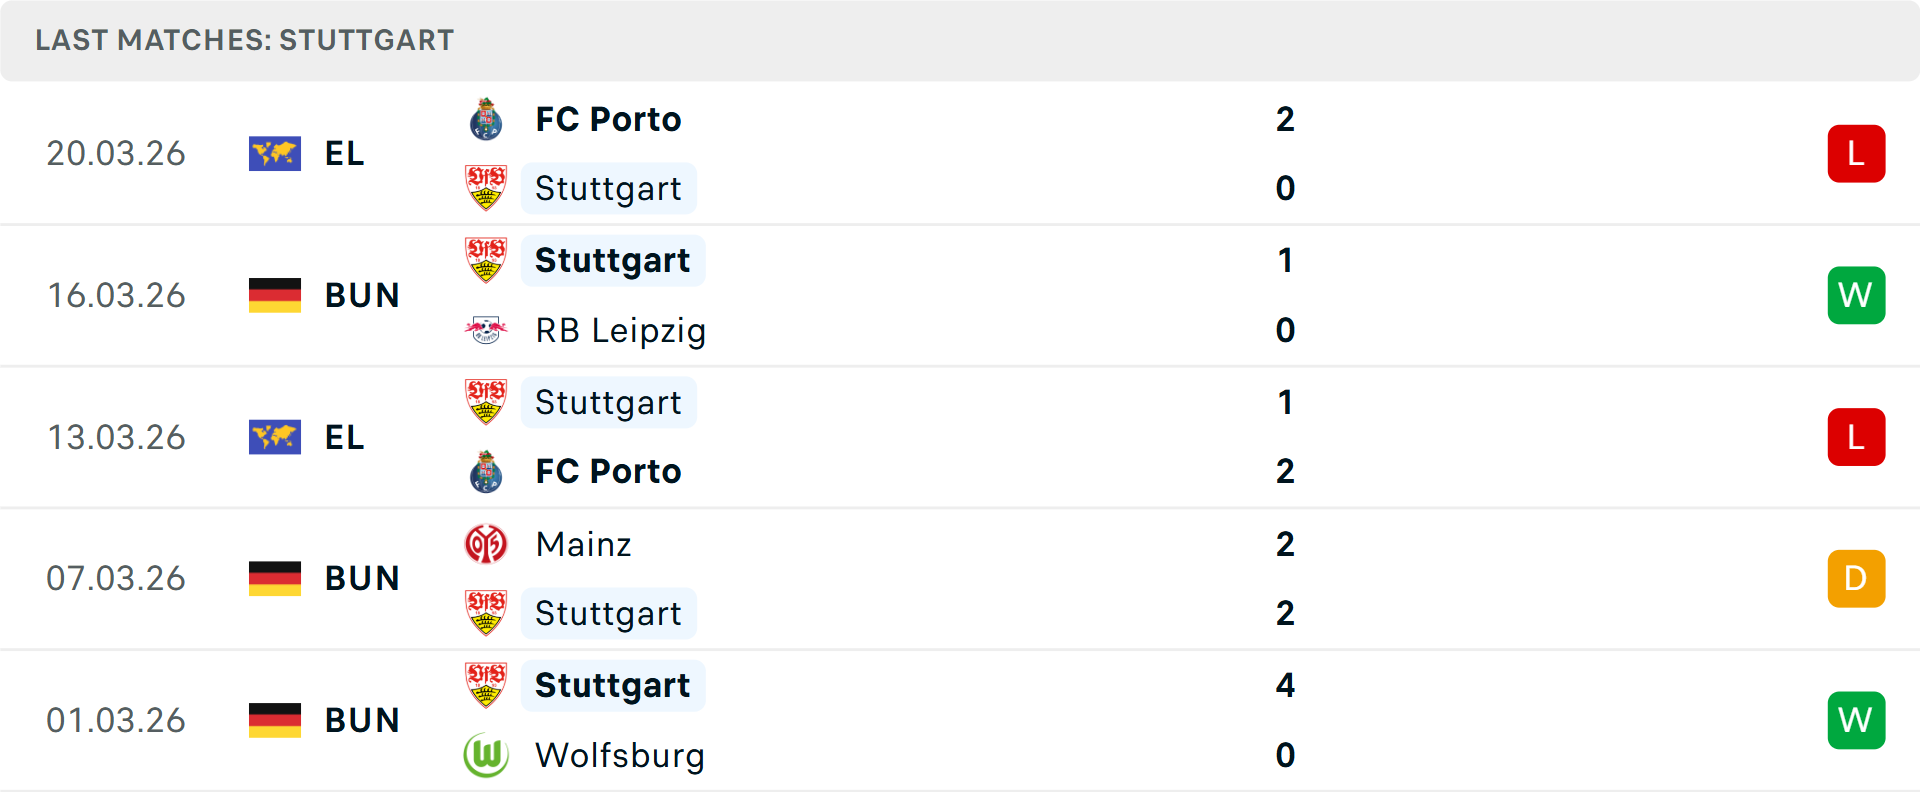Image resolution: width=1920 pixels, height=792 pixels.
Task: Select the Stuttgart crest in the 16.03.26 row
Action: 487,260
